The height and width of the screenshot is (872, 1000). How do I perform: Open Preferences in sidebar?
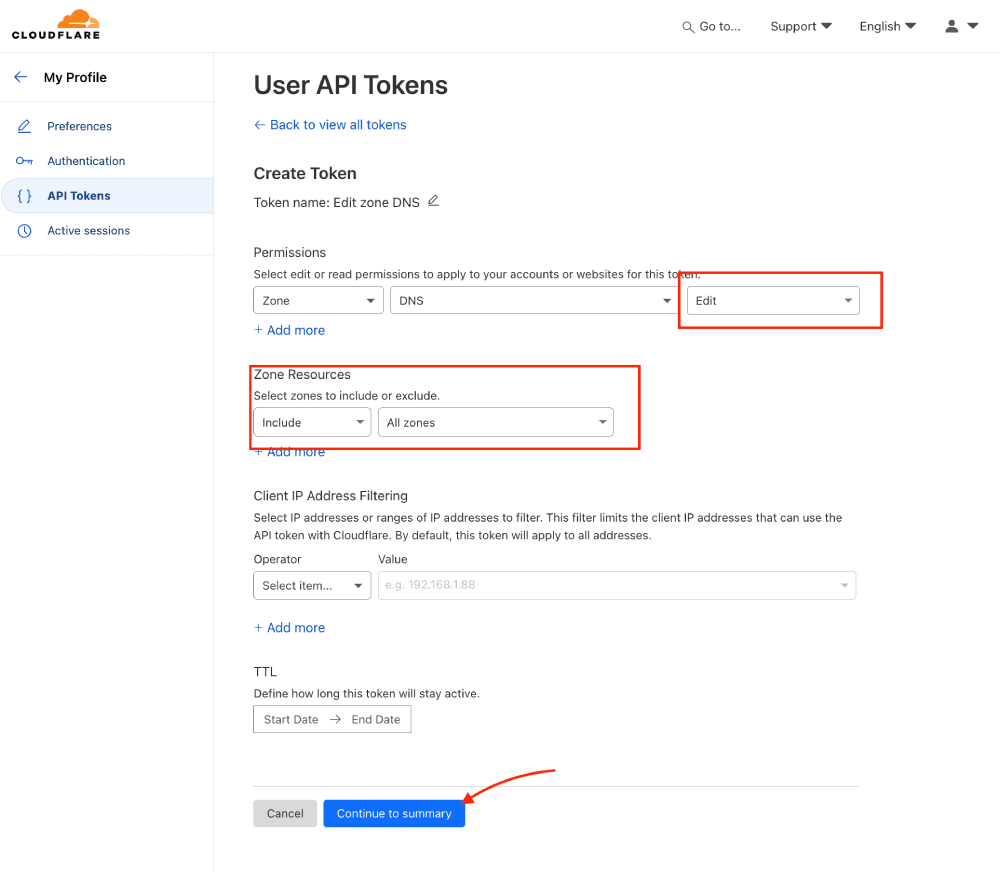pyautogui.click(x=79, y=126)
